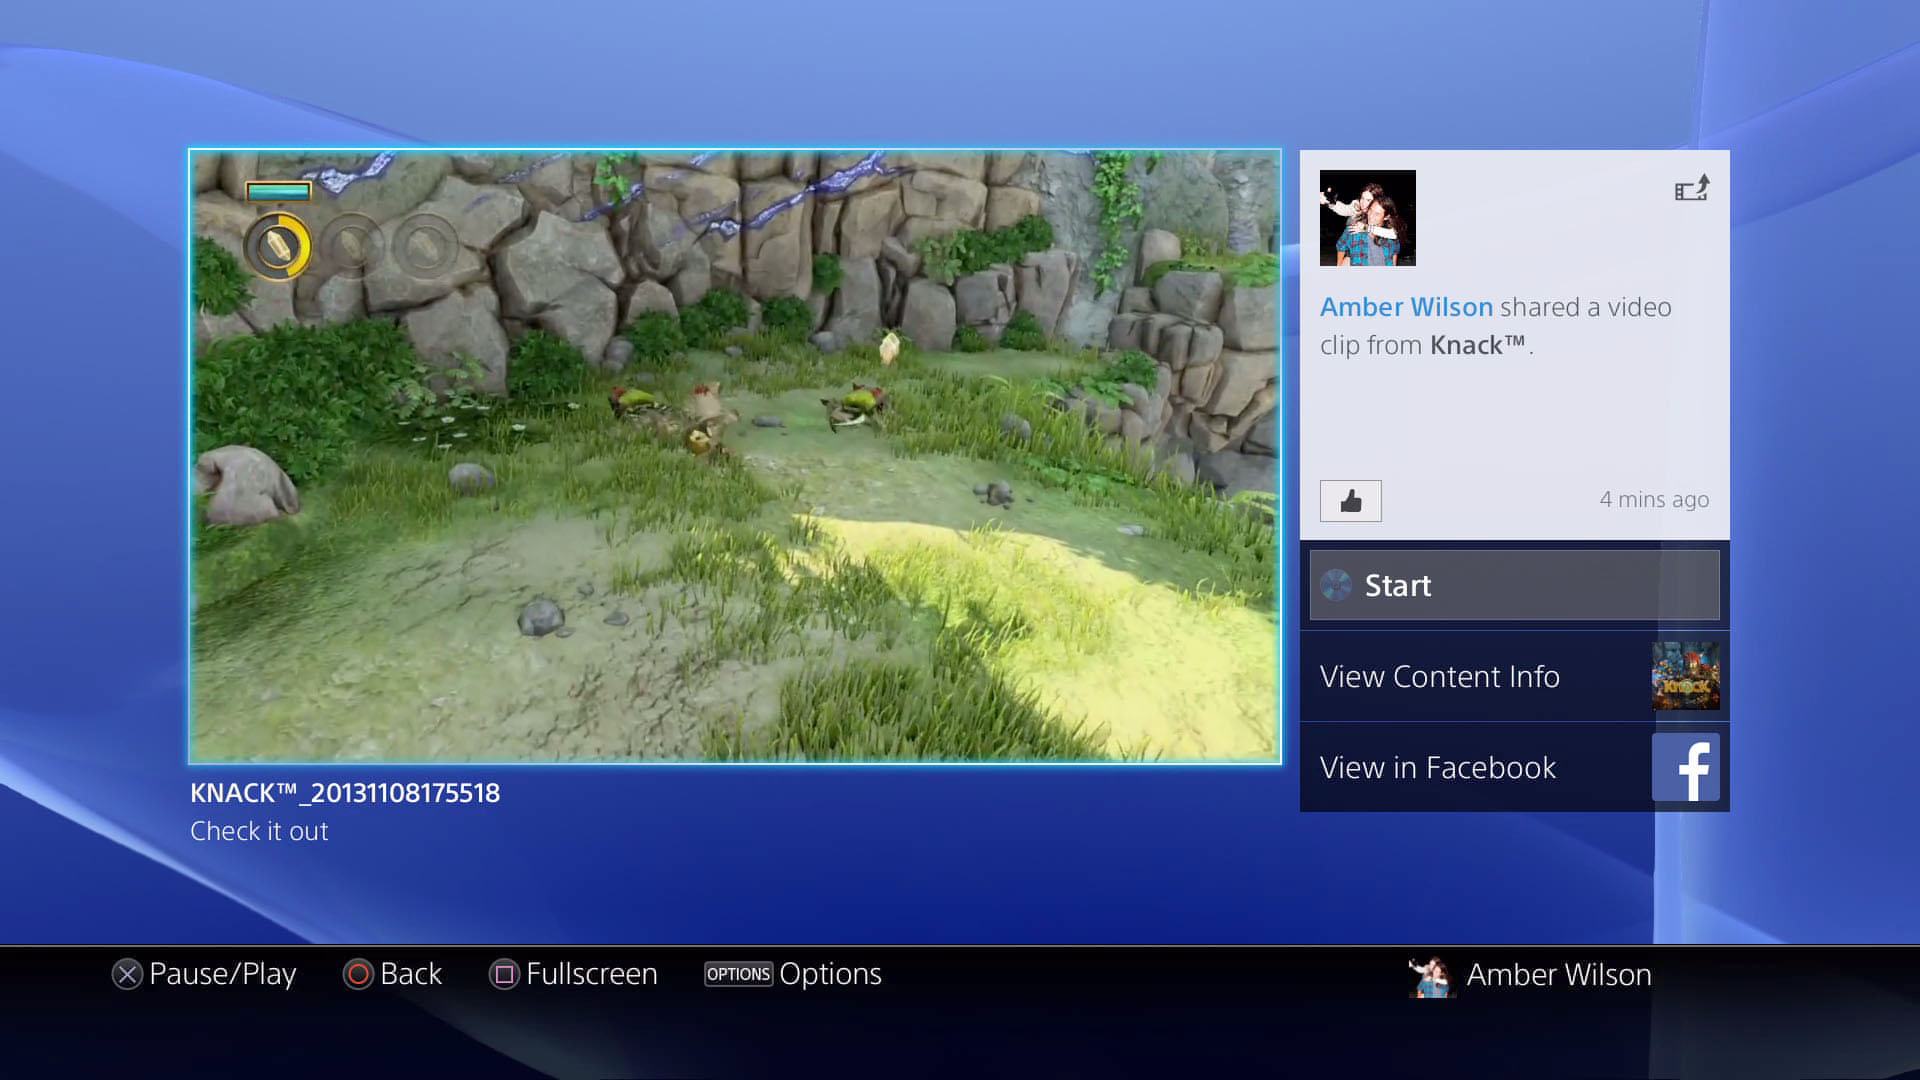Click the Knack game title link
The image size is (1920, 1080).
tap(1477, 345)
